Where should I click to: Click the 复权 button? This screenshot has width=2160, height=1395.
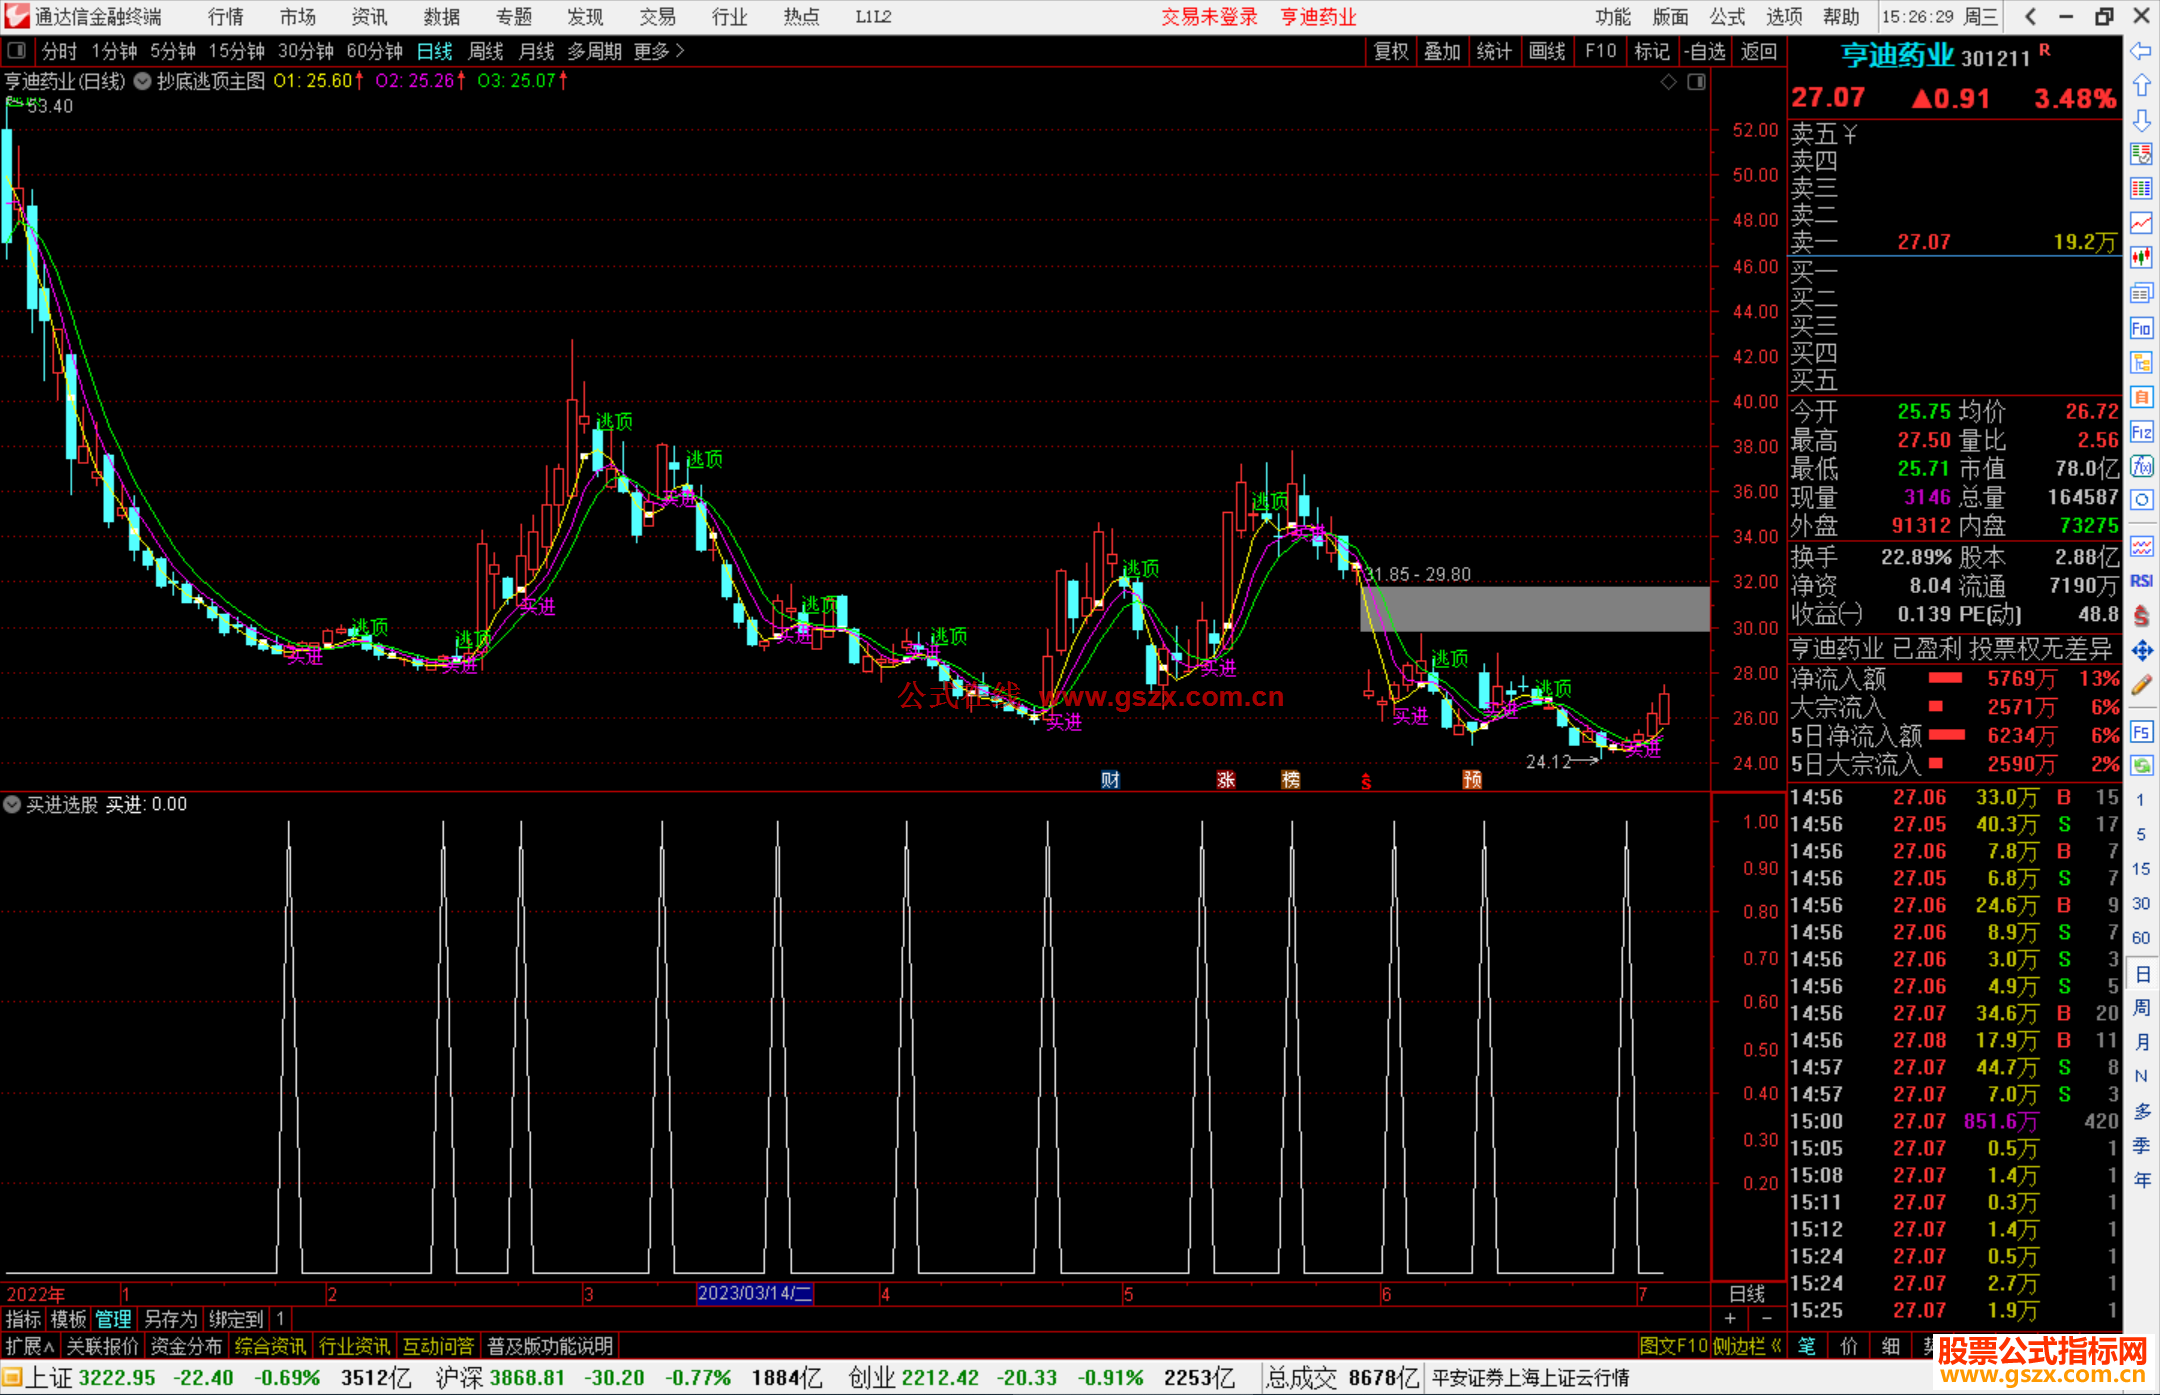[1391, 51]
